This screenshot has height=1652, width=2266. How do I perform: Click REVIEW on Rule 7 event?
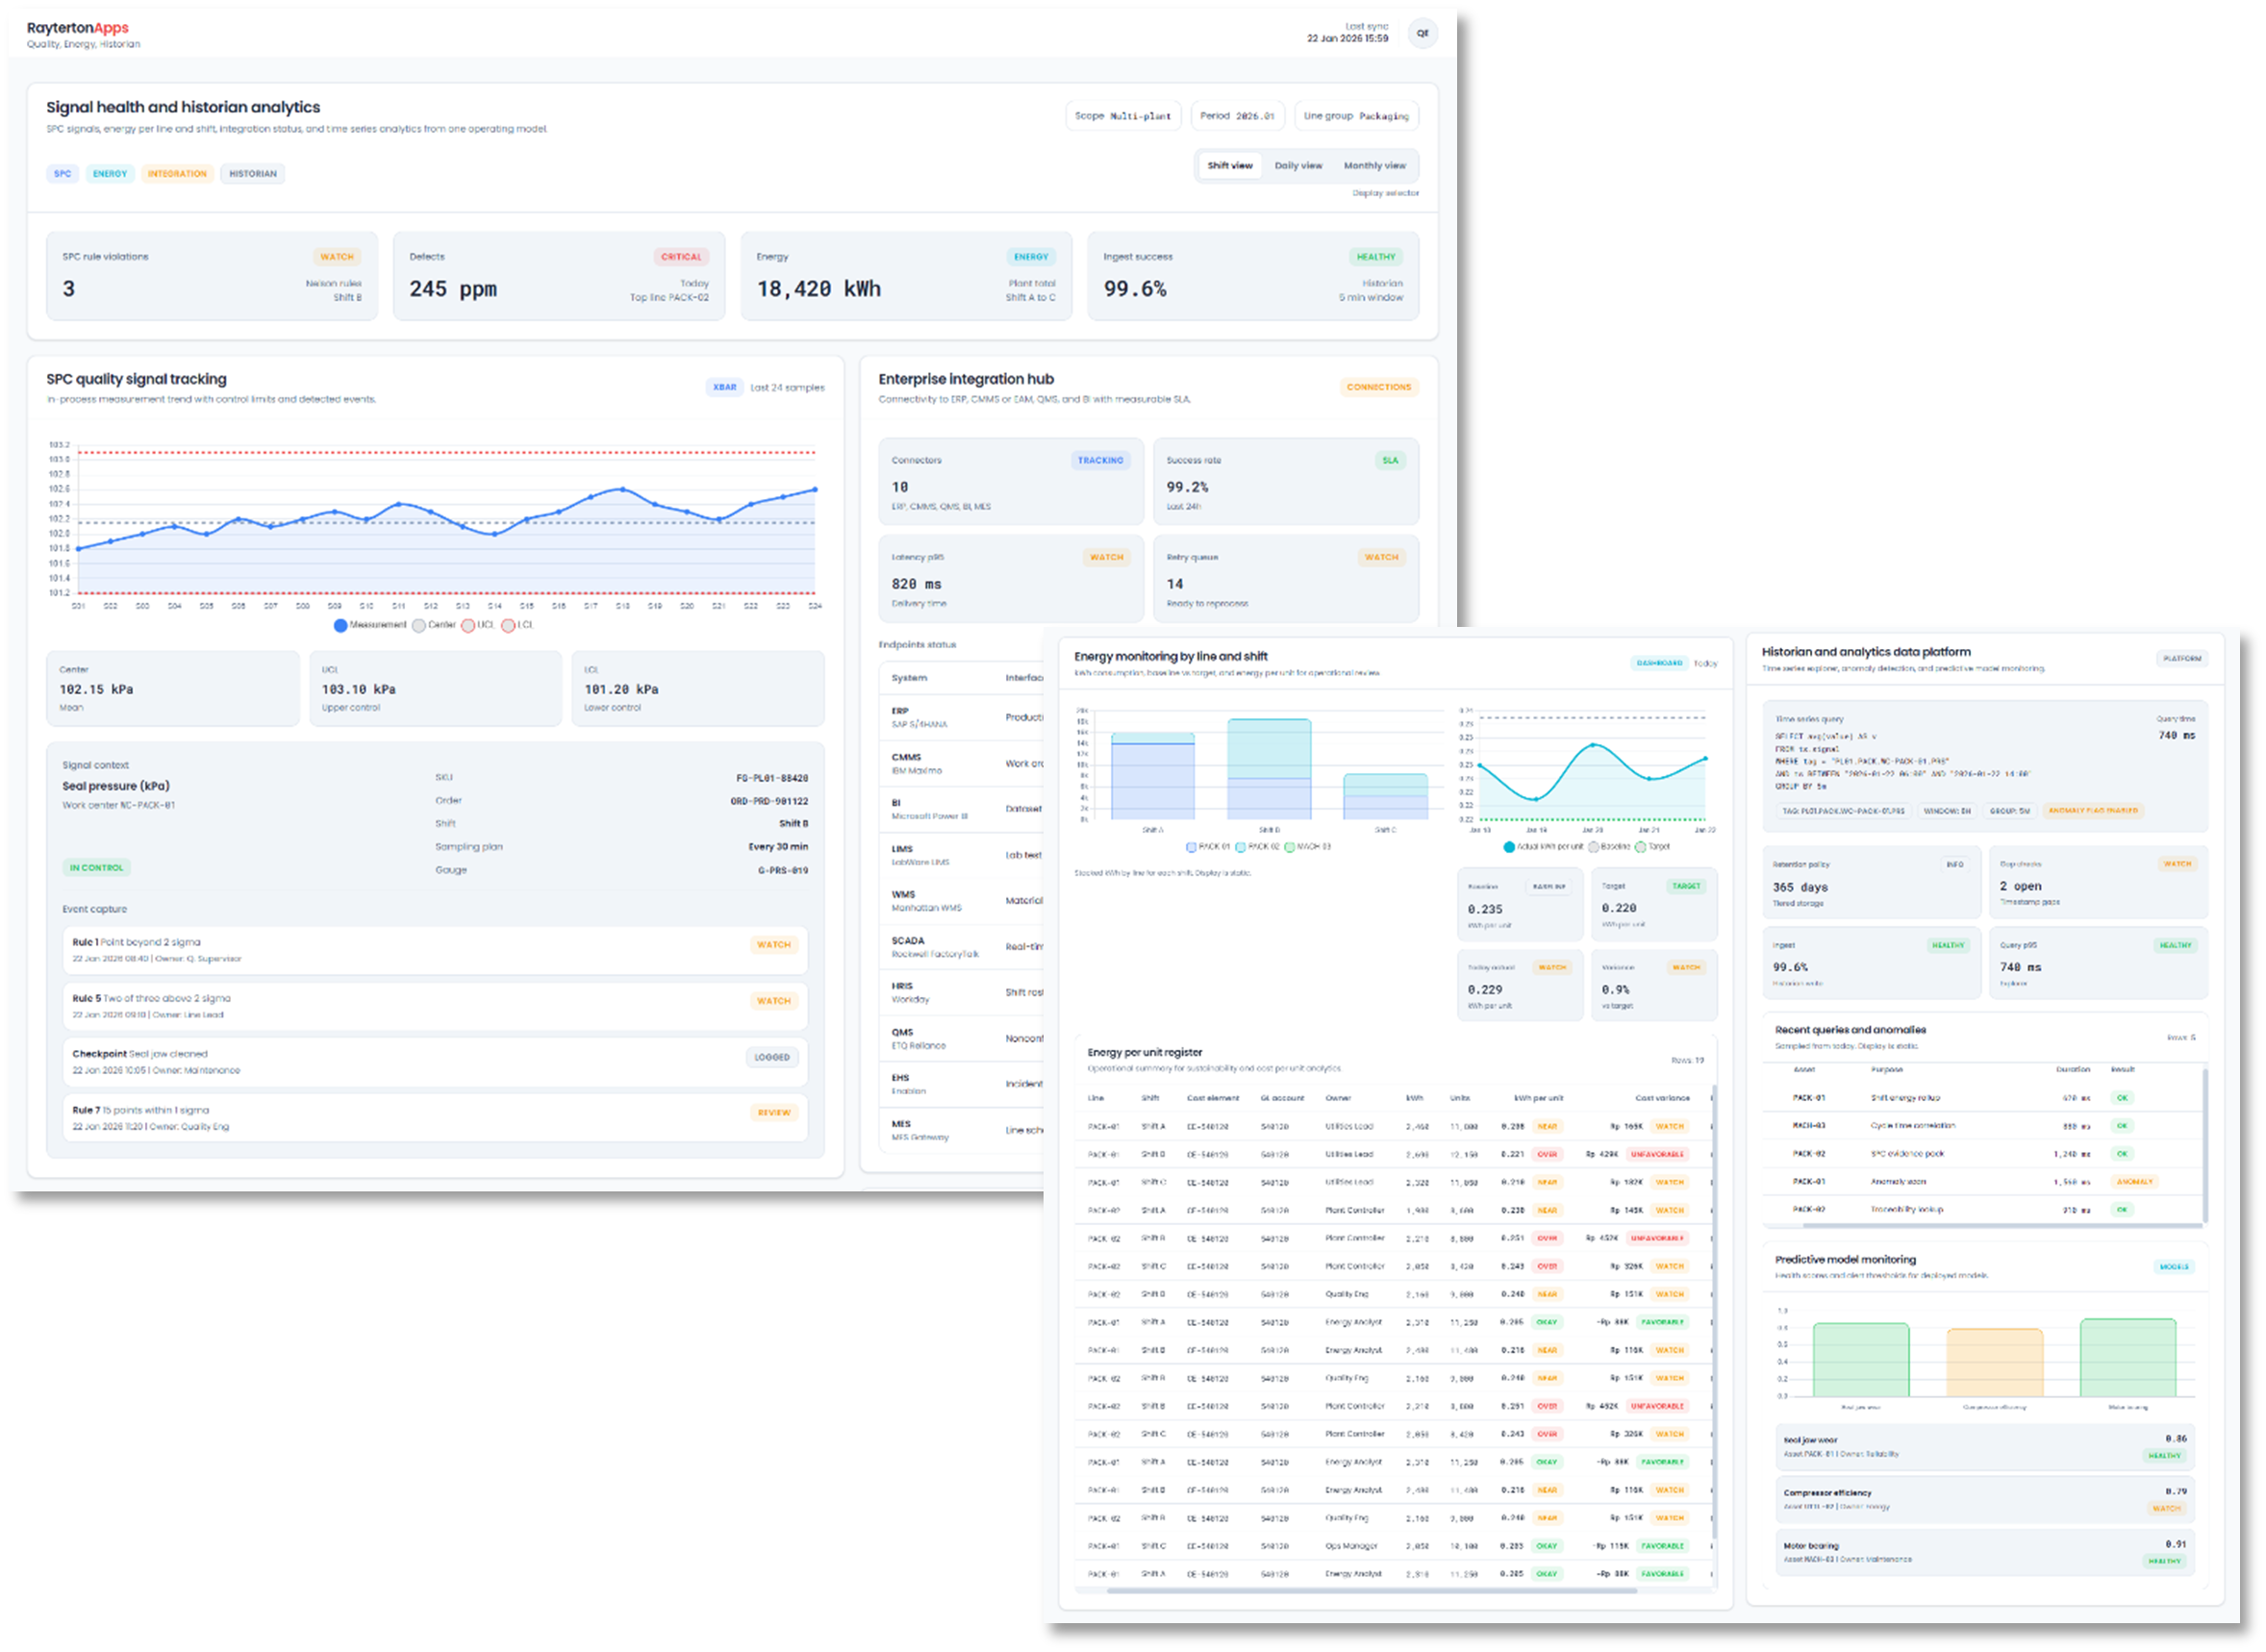click(776, 1112)
